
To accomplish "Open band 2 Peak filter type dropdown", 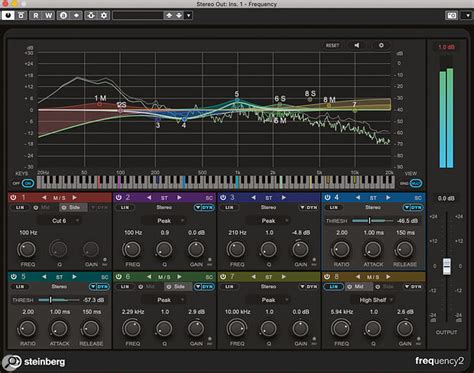I will [x=164, y=221].
